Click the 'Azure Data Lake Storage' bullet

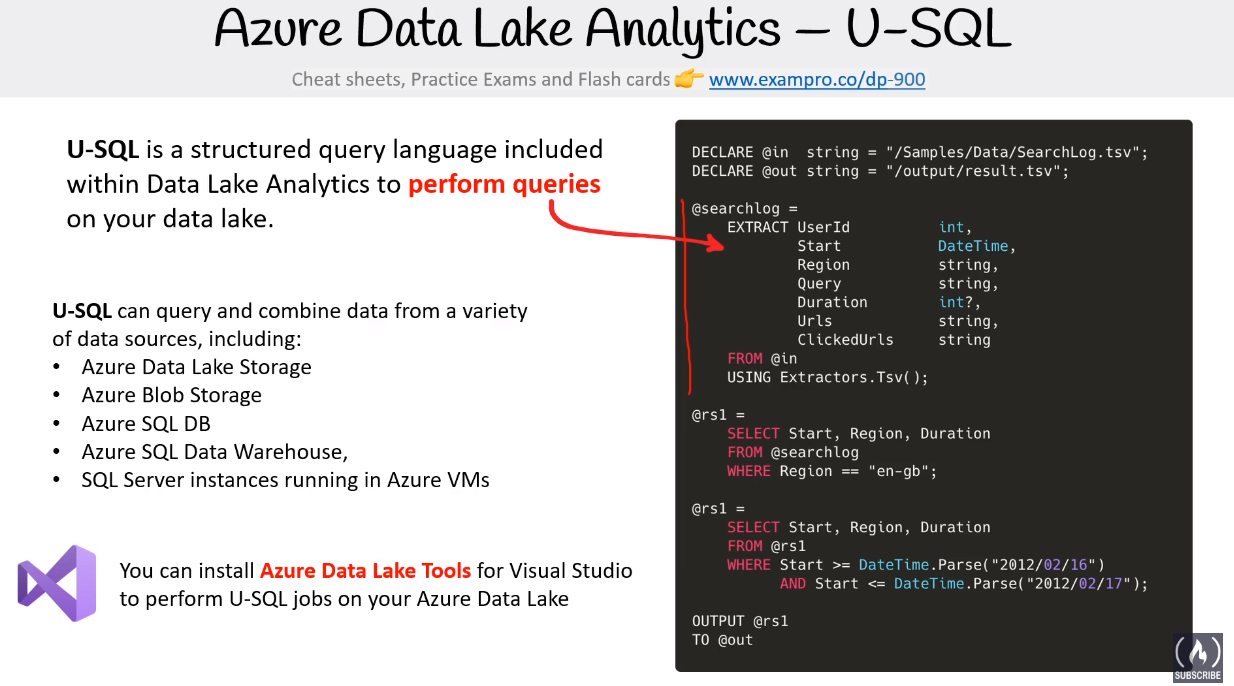(197, 367)
